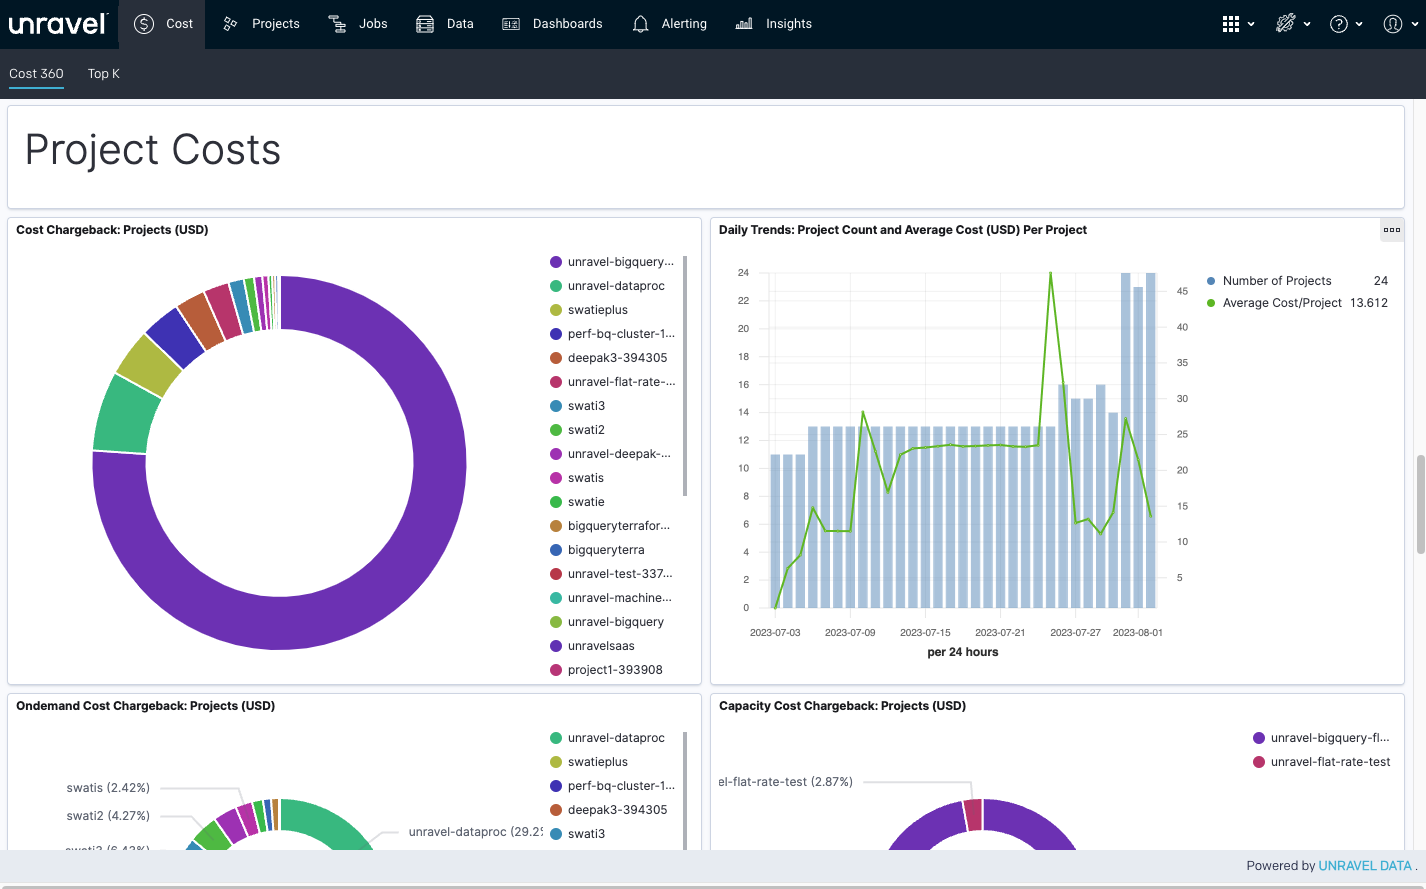This screenshot has height=889, width=1426.
Task: Select unravel-machine legend entry
Action: tap(611, 598)
